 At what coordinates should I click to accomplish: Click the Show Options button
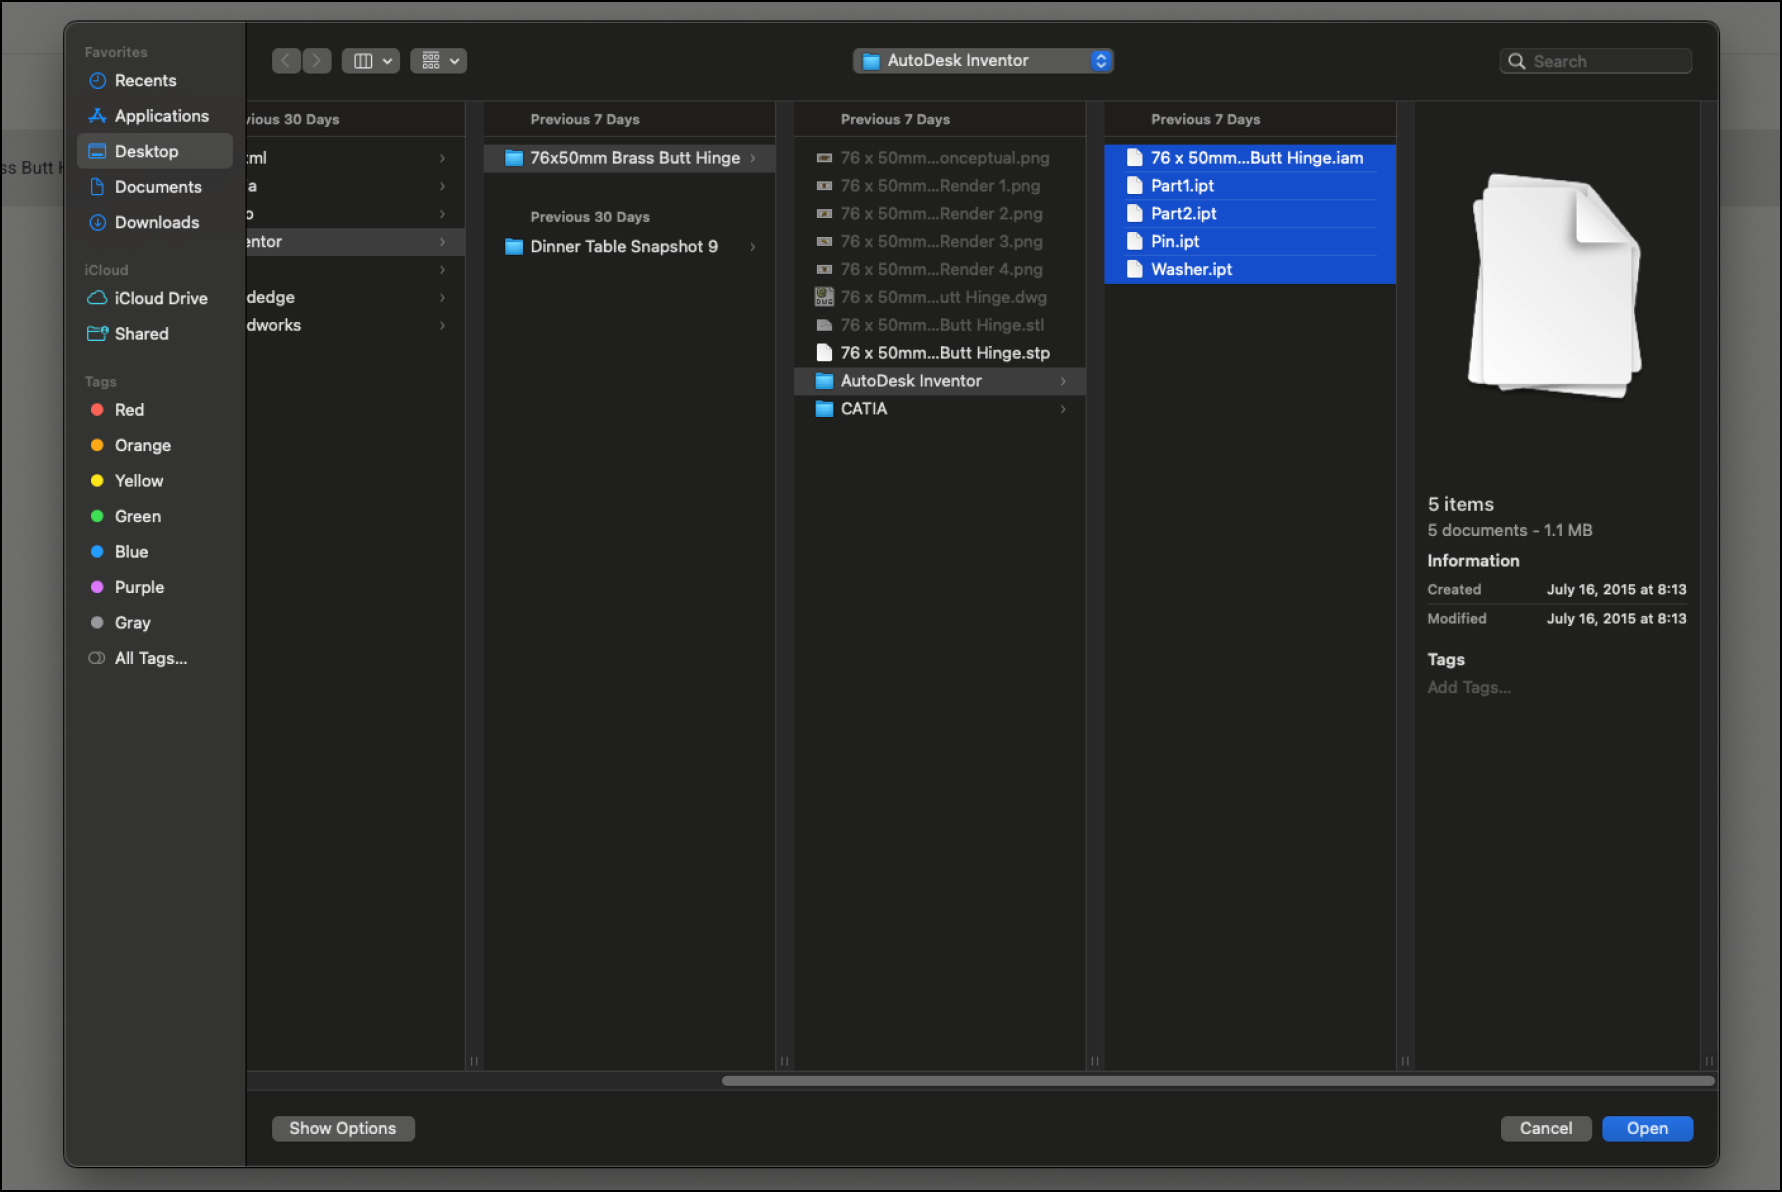point(342,1128)
